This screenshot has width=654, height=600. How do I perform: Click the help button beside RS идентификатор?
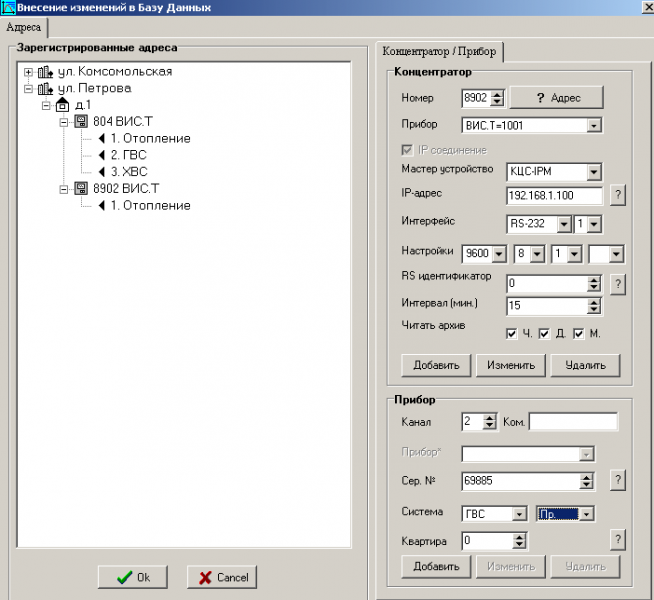point(618,284)
